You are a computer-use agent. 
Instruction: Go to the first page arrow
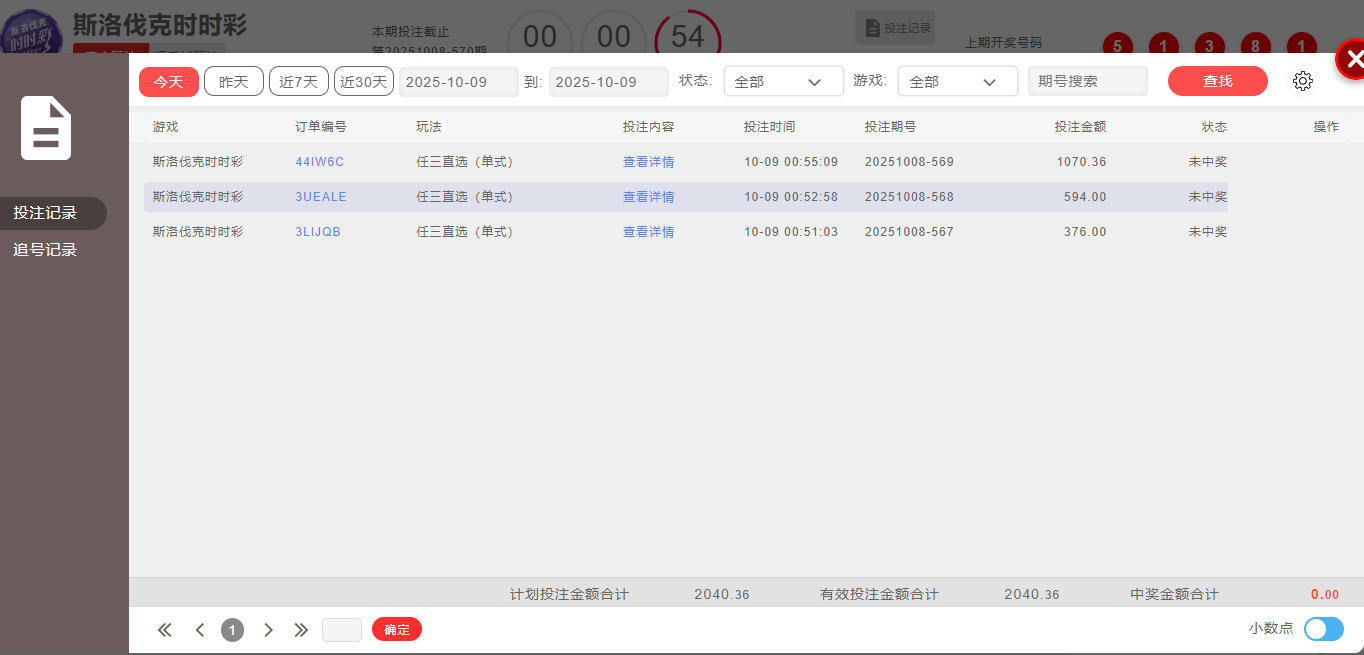click(x=165, y=630)
